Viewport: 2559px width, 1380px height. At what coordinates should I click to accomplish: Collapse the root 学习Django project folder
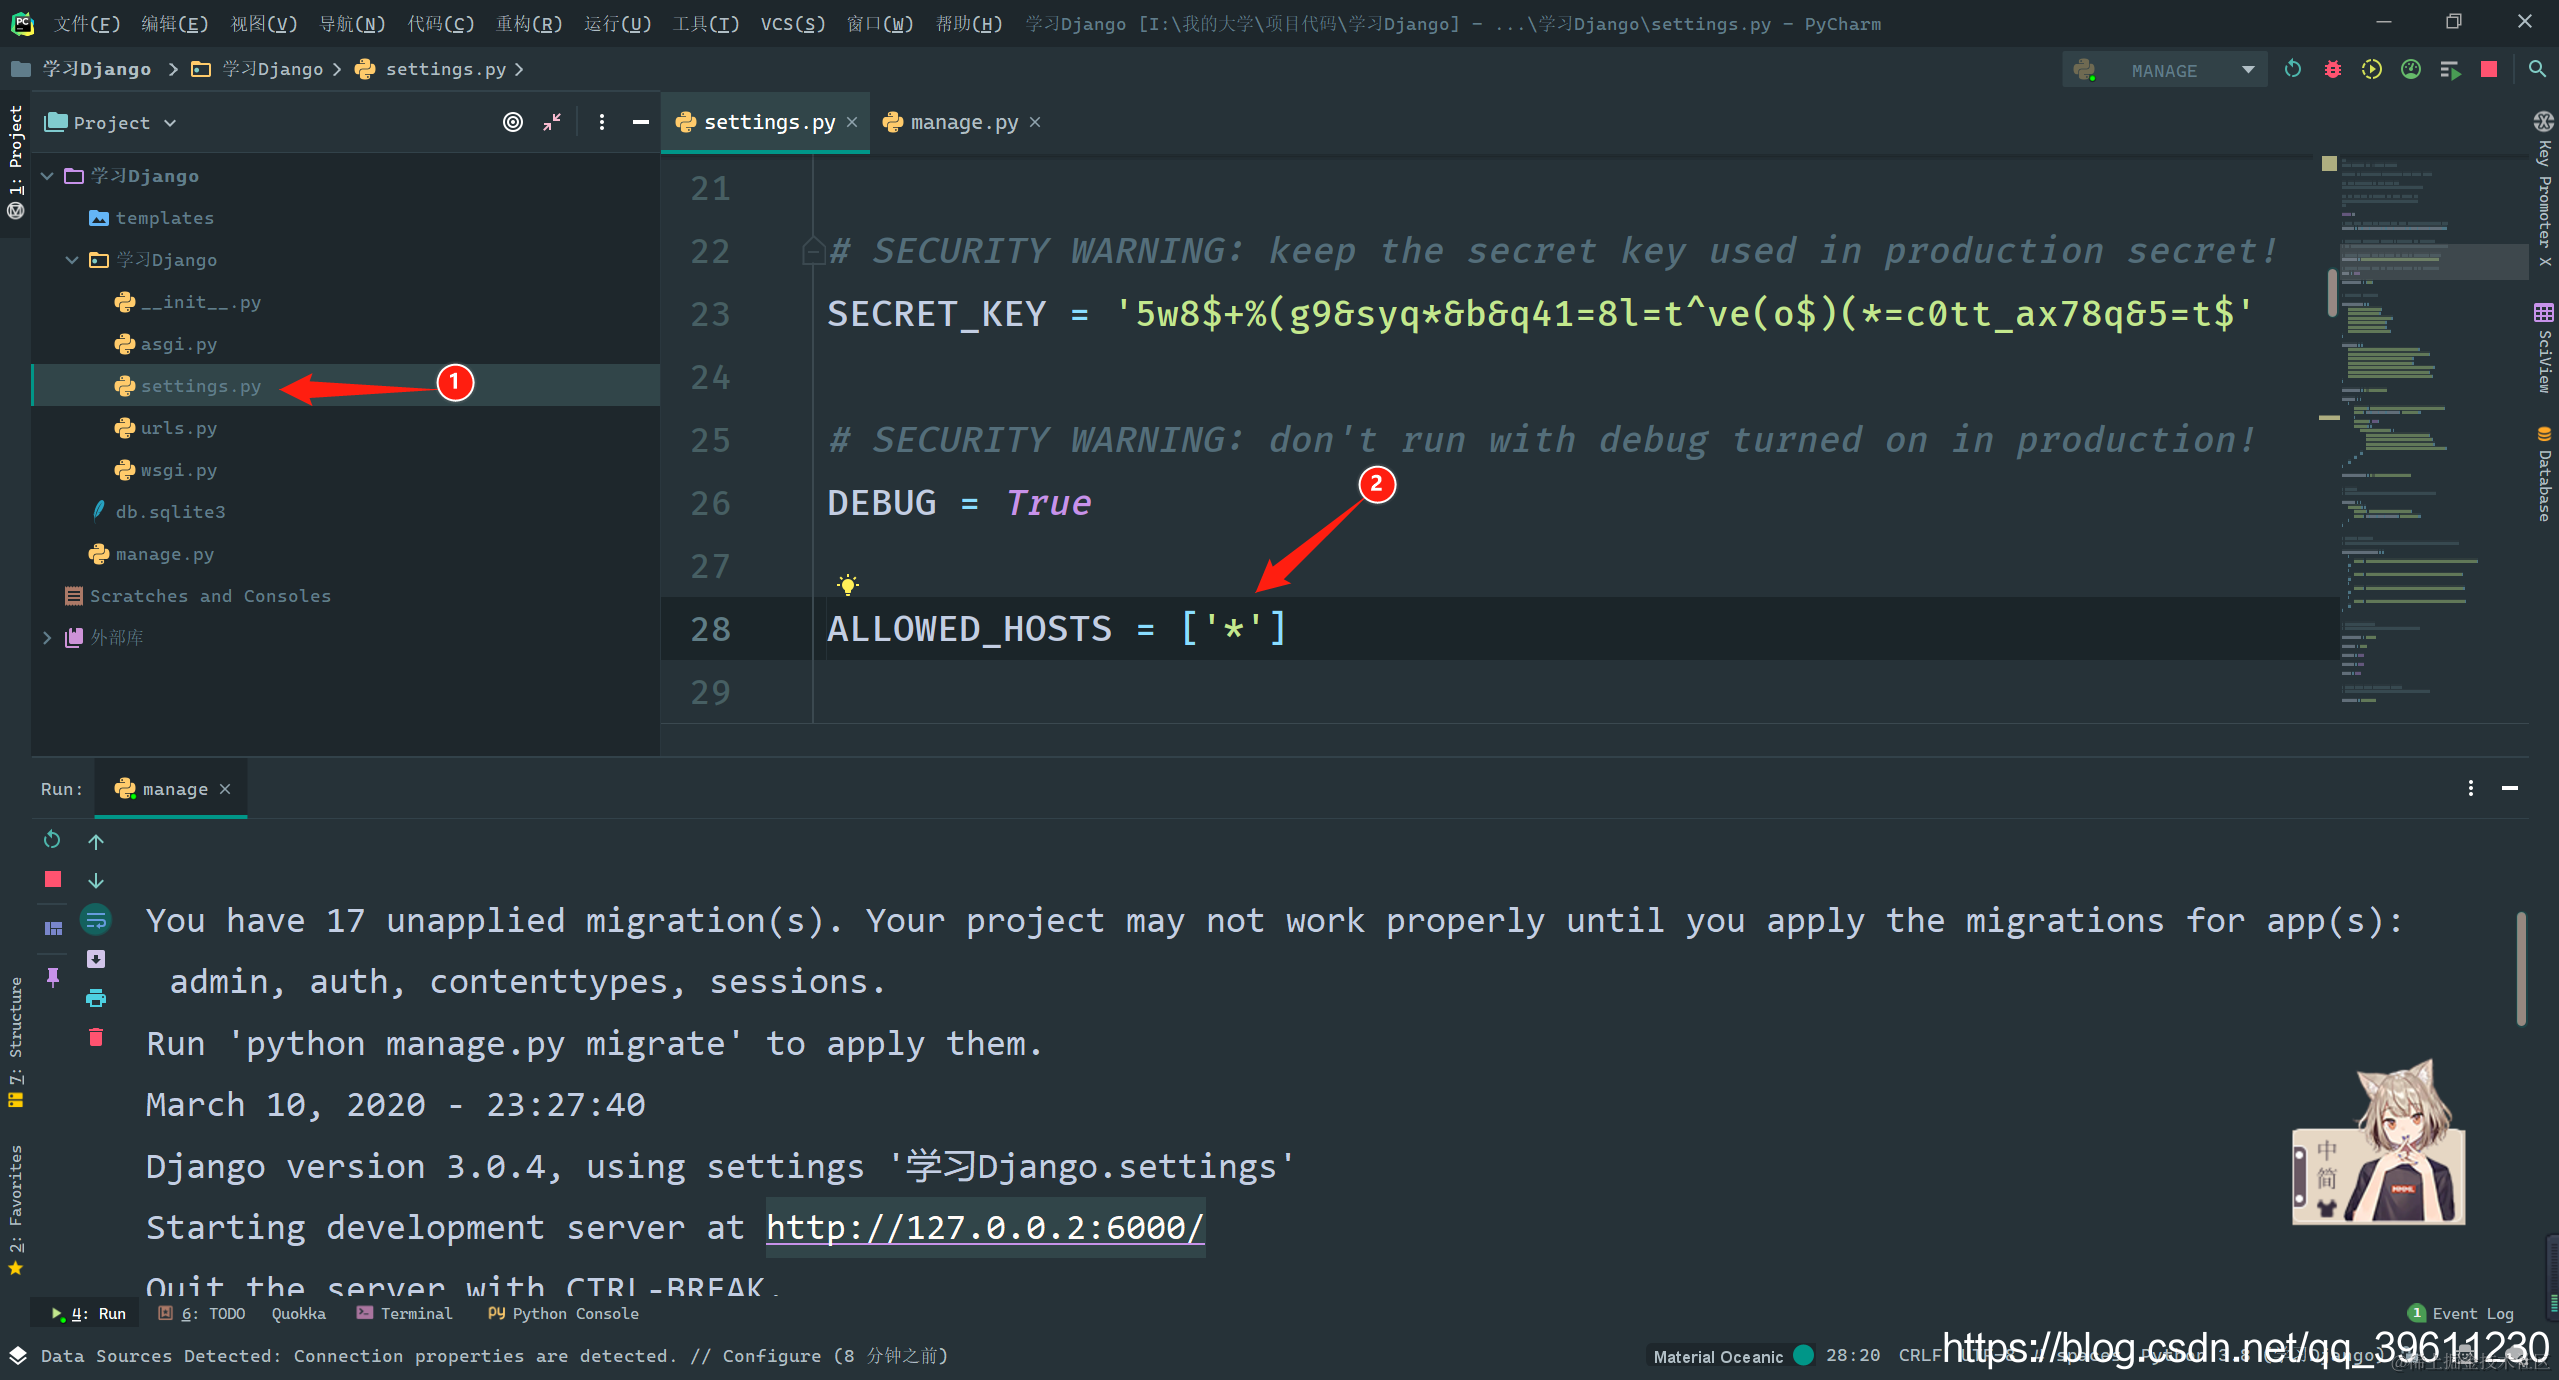point(47,176)
